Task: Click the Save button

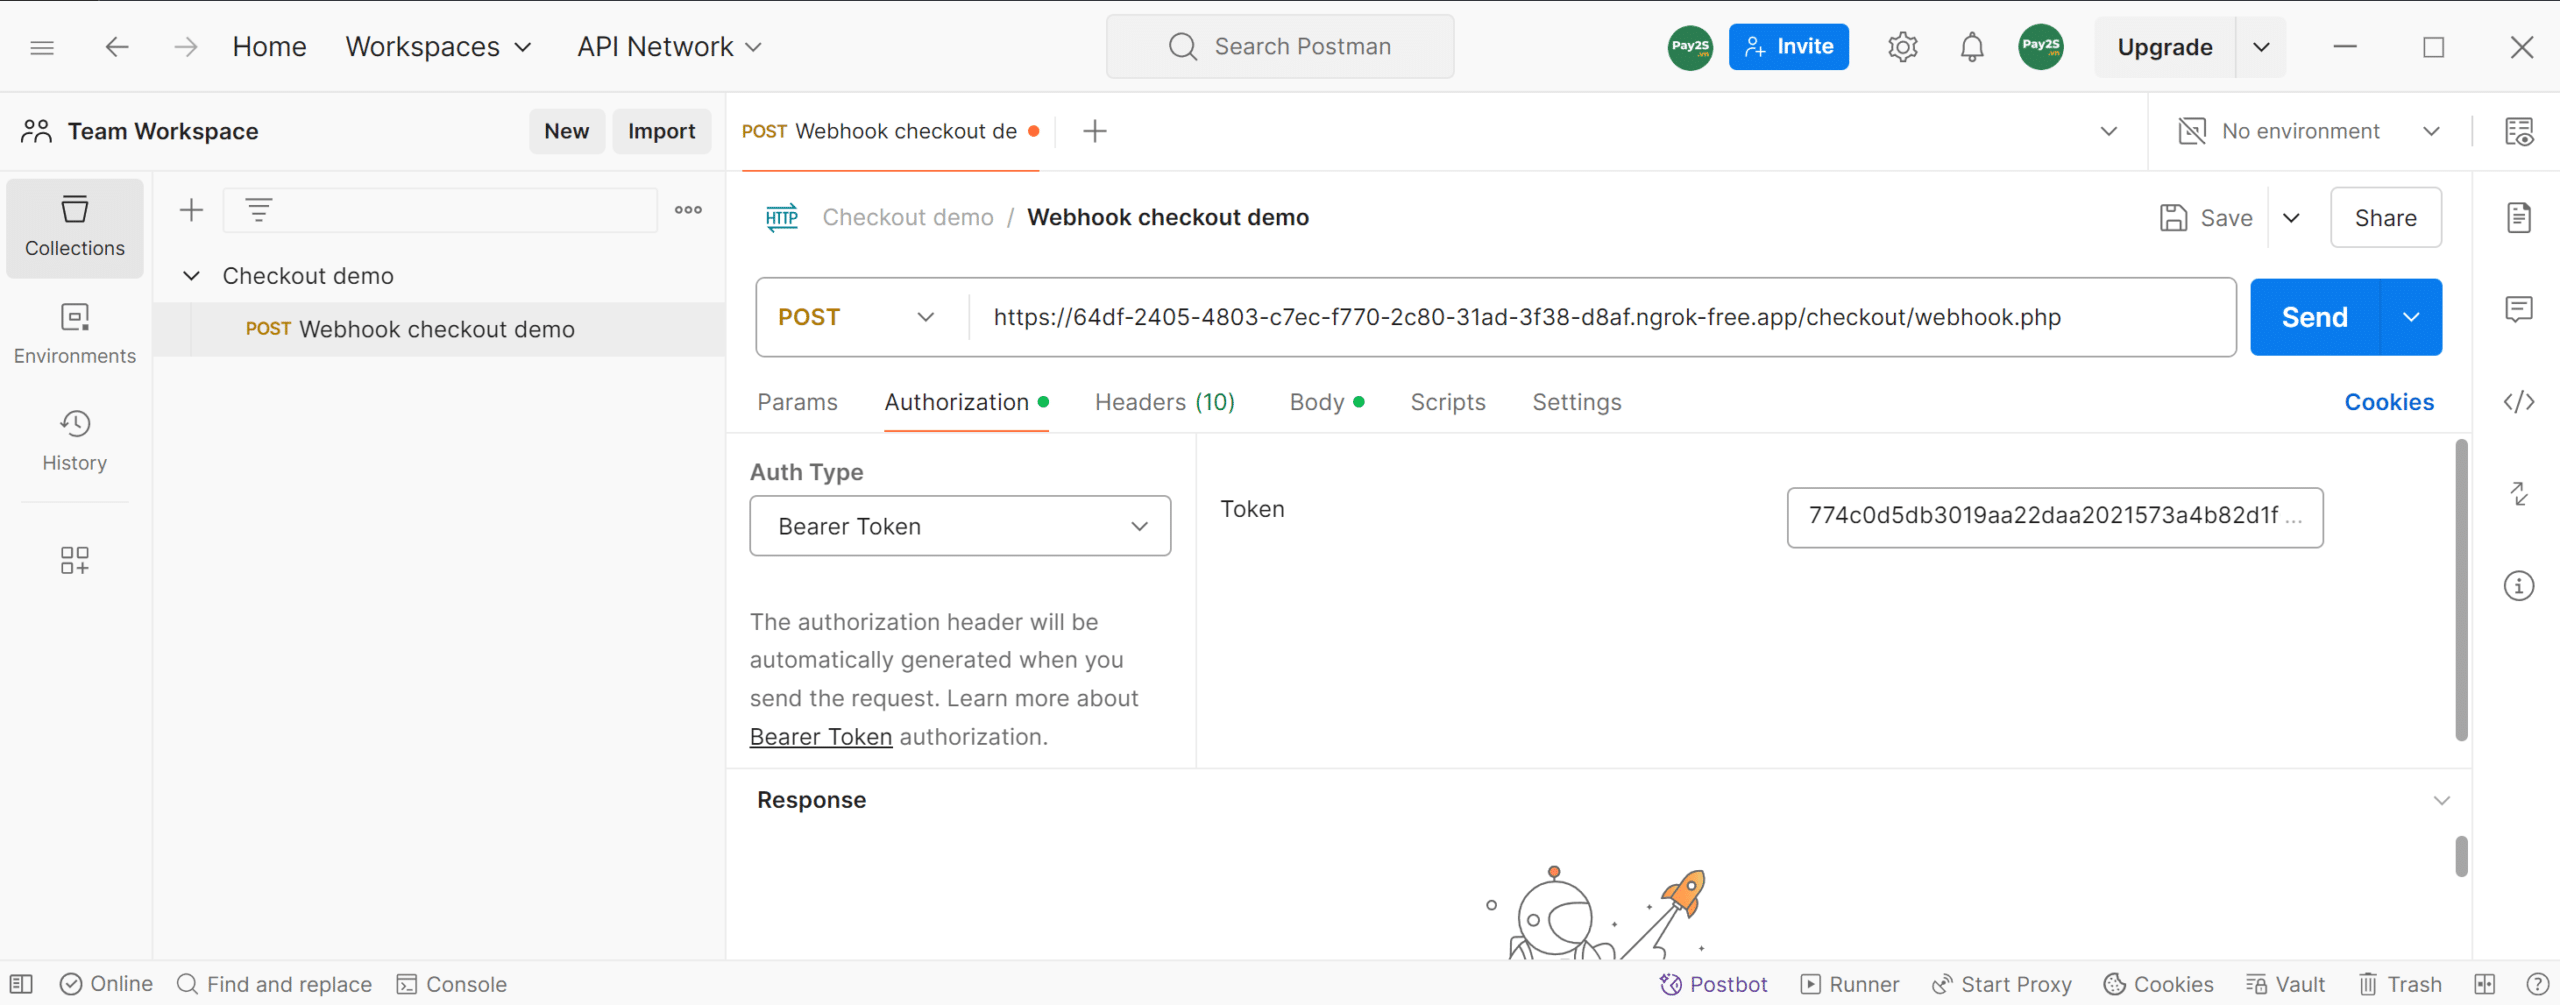Action: [2206, 217]
